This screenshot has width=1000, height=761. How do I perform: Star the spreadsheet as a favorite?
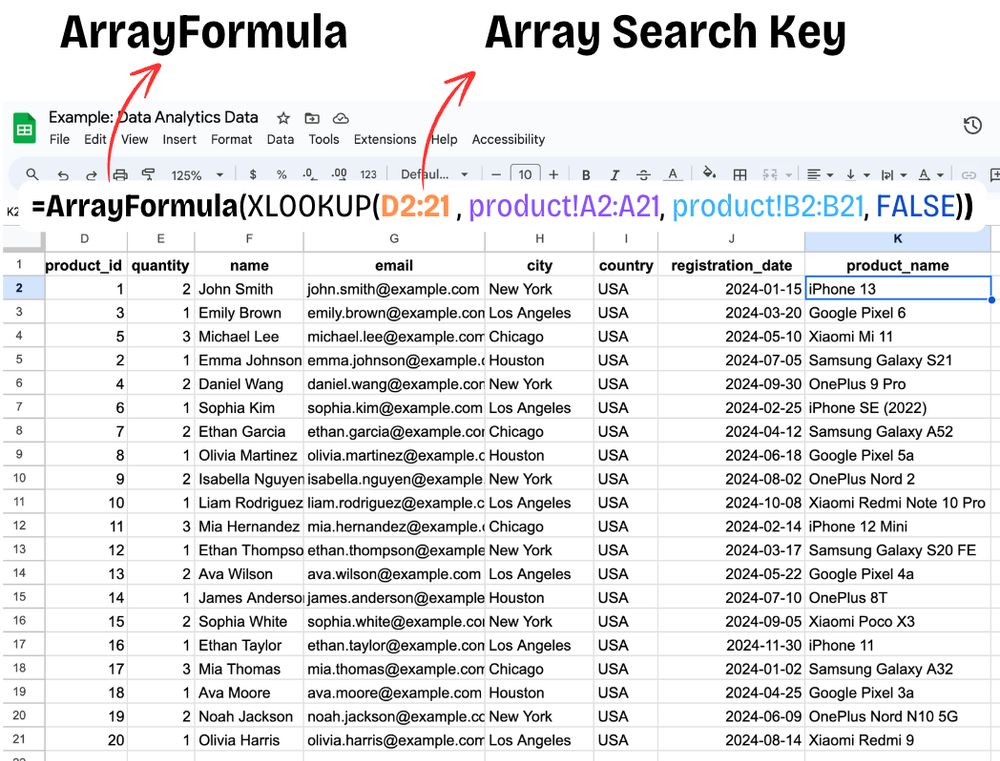(x=283, y=117)
